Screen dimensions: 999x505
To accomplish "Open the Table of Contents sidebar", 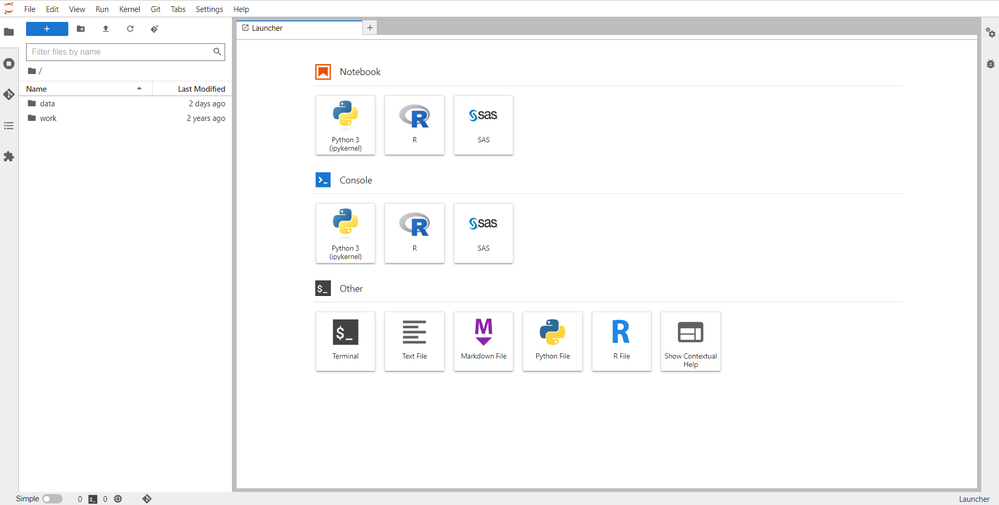I will tap(9, 125).
